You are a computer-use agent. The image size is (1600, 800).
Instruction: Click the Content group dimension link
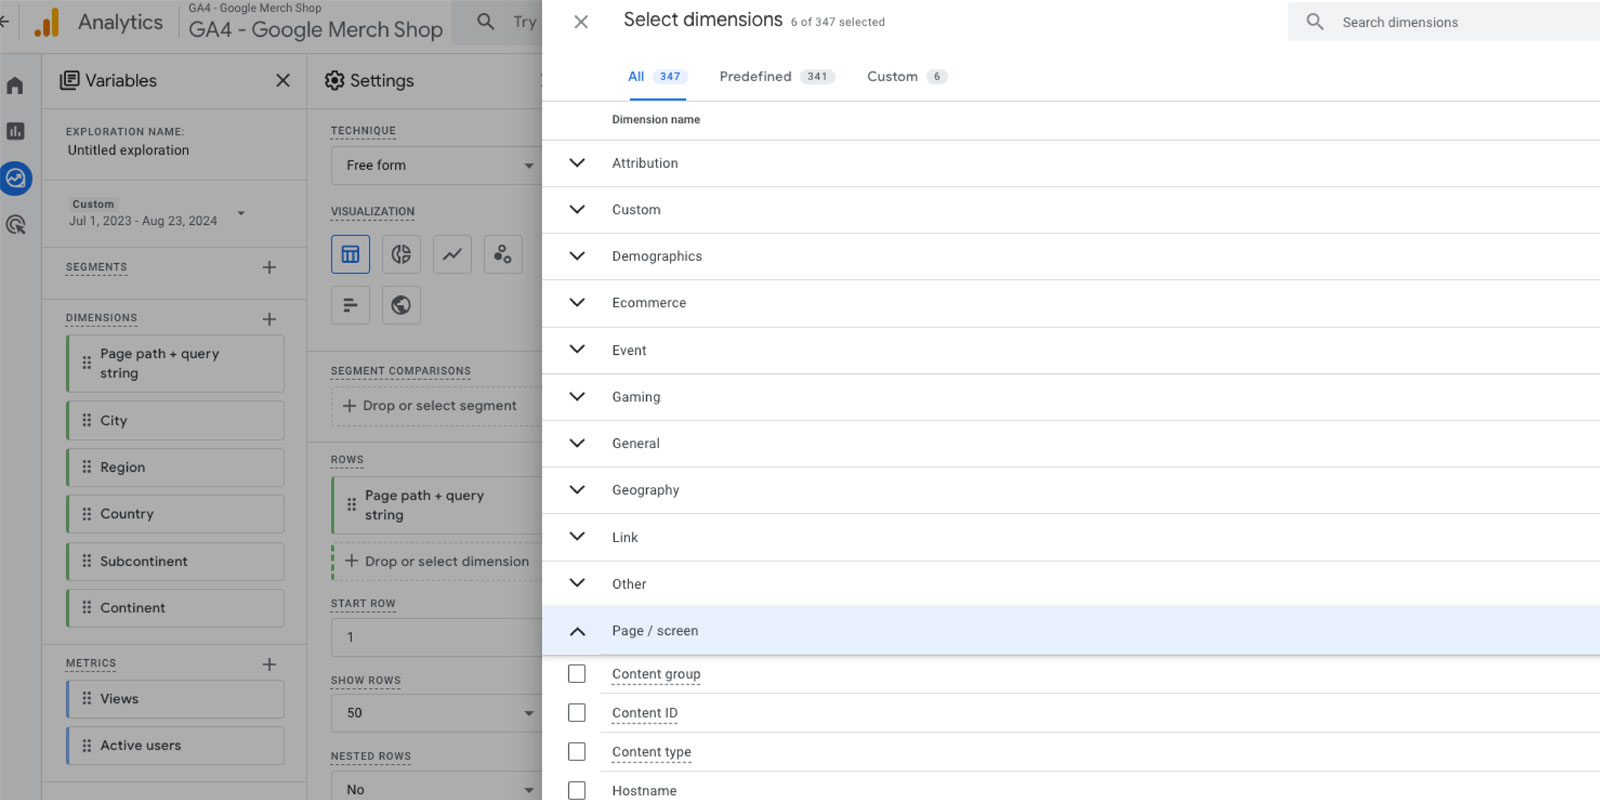coord(656,674)
